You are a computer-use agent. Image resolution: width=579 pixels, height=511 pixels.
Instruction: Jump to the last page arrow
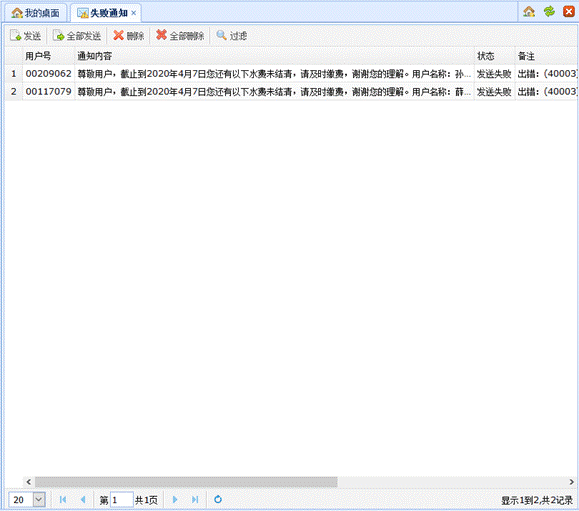[195, 499]
